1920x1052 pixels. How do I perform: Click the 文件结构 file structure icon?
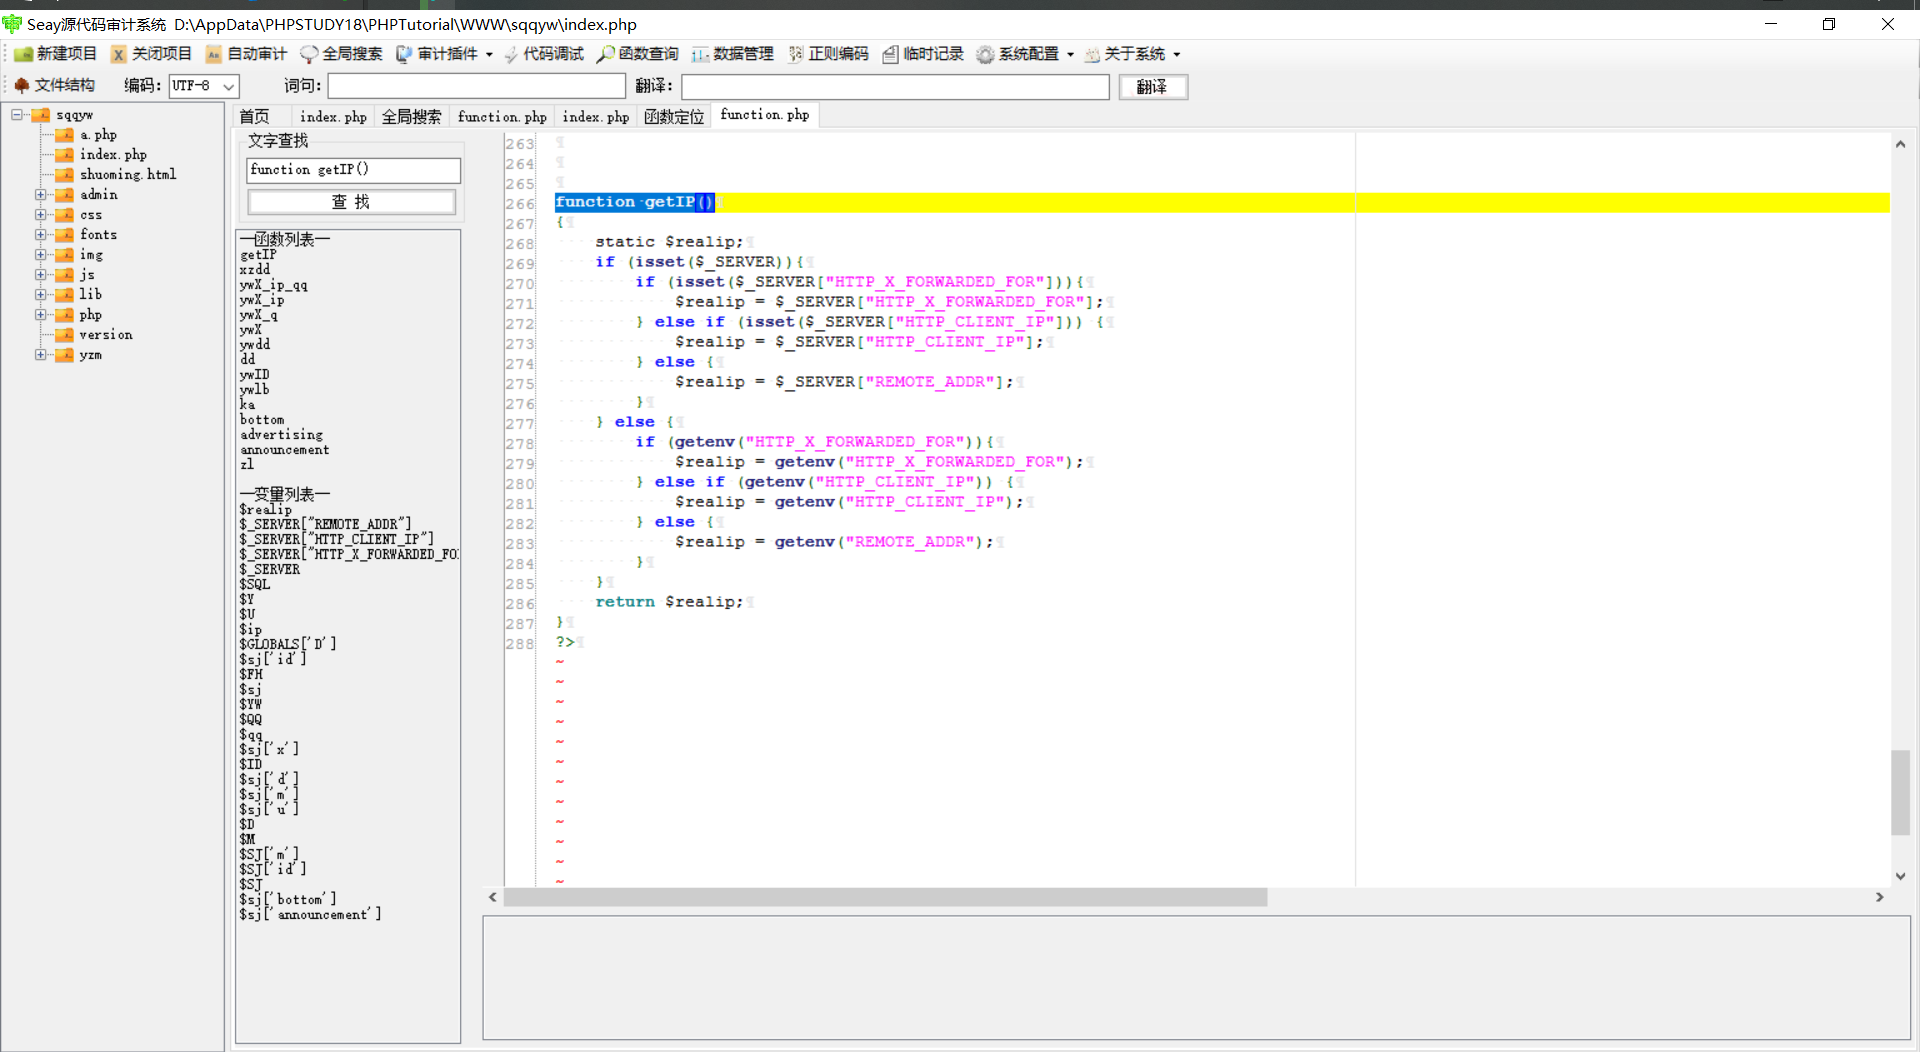click(22, 85)
